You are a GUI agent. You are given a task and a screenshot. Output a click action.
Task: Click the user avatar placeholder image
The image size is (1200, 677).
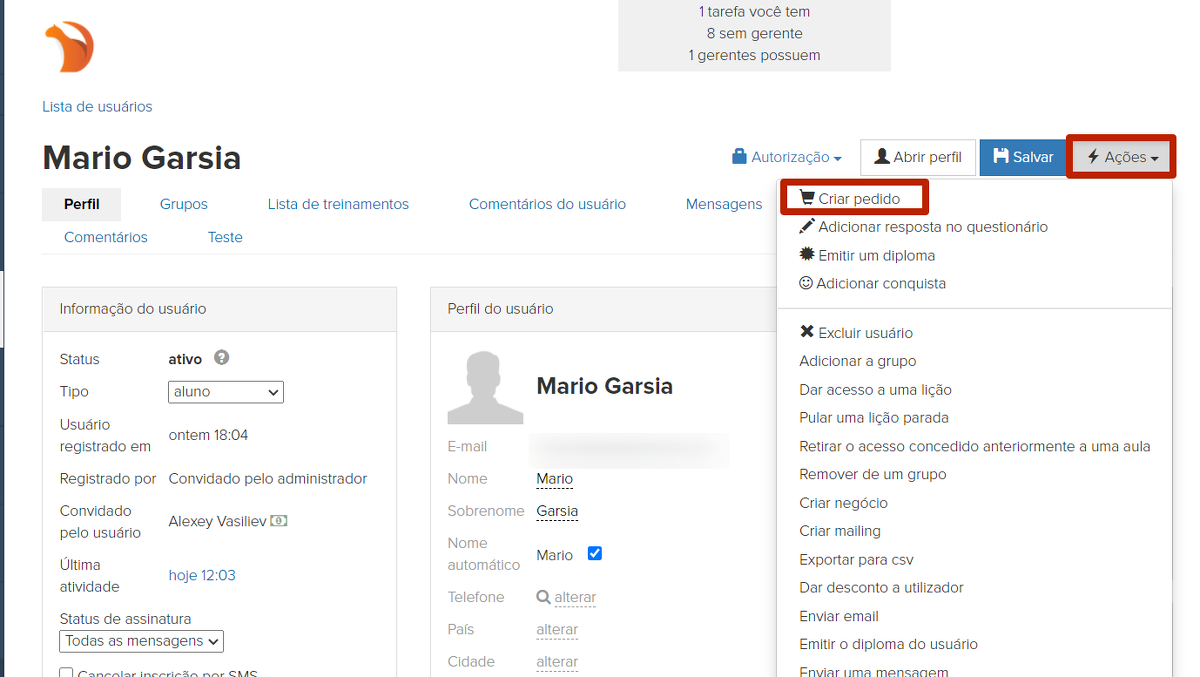pos(485,388)
